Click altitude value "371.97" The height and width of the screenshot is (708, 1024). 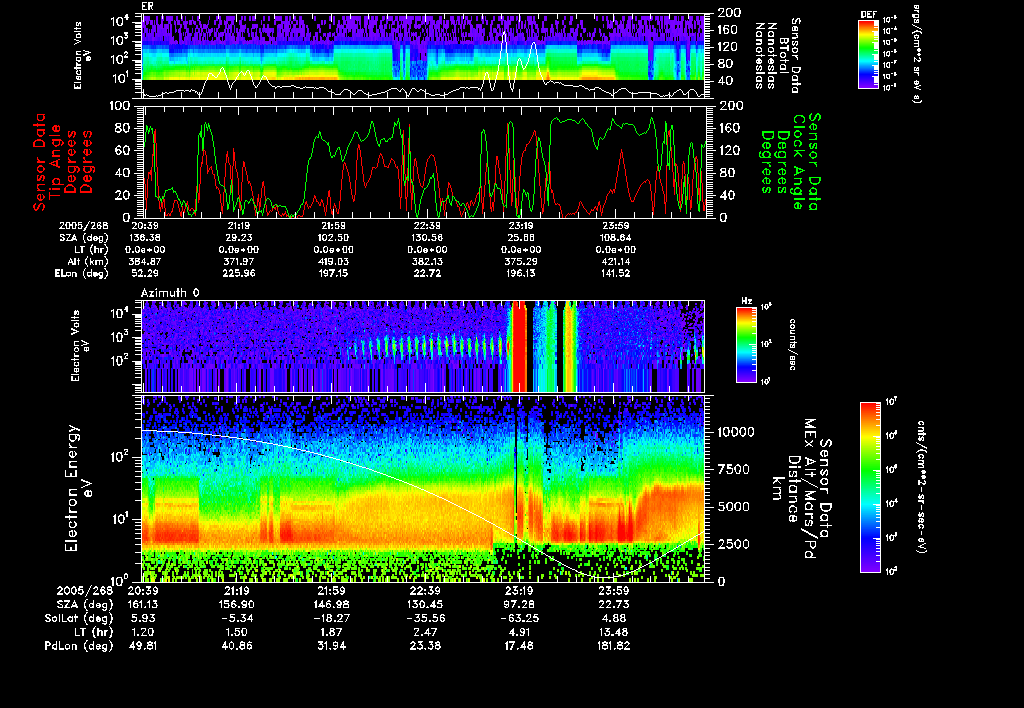tap(239, 262)
